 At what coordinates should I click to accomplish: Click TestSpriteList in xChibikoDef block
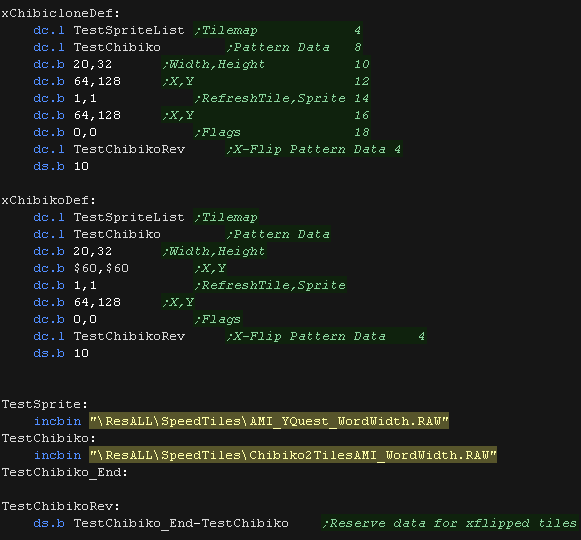[129, 217]
